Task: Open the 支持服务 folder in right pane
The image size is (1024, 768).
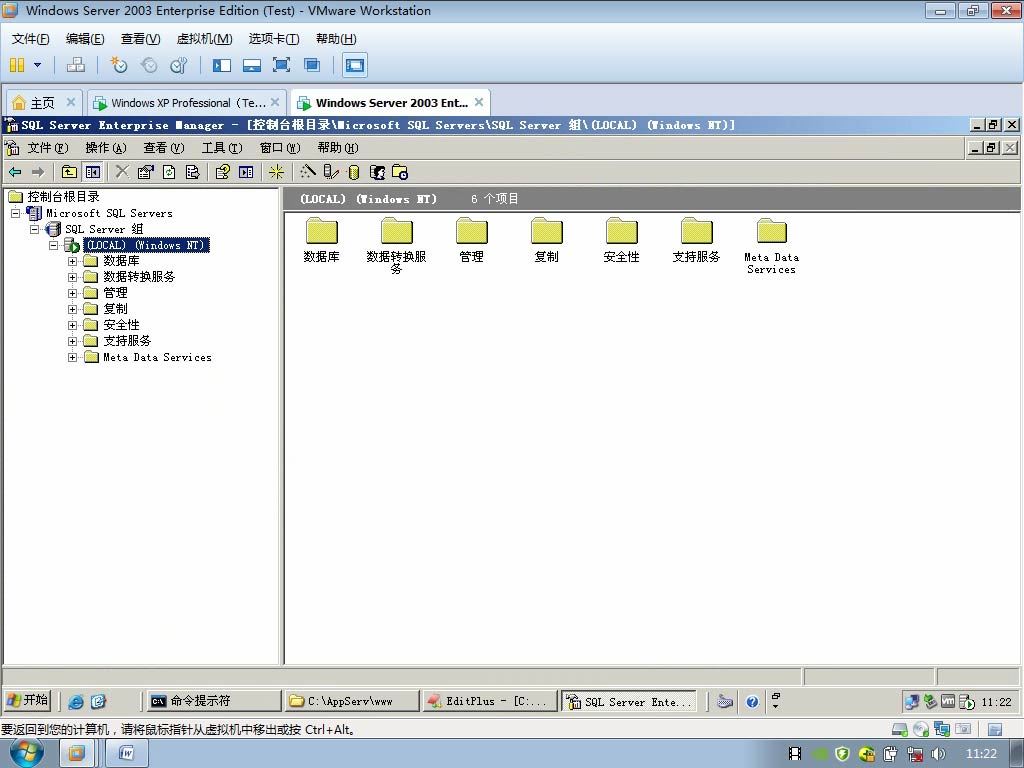Action: [x=696, y=240]
